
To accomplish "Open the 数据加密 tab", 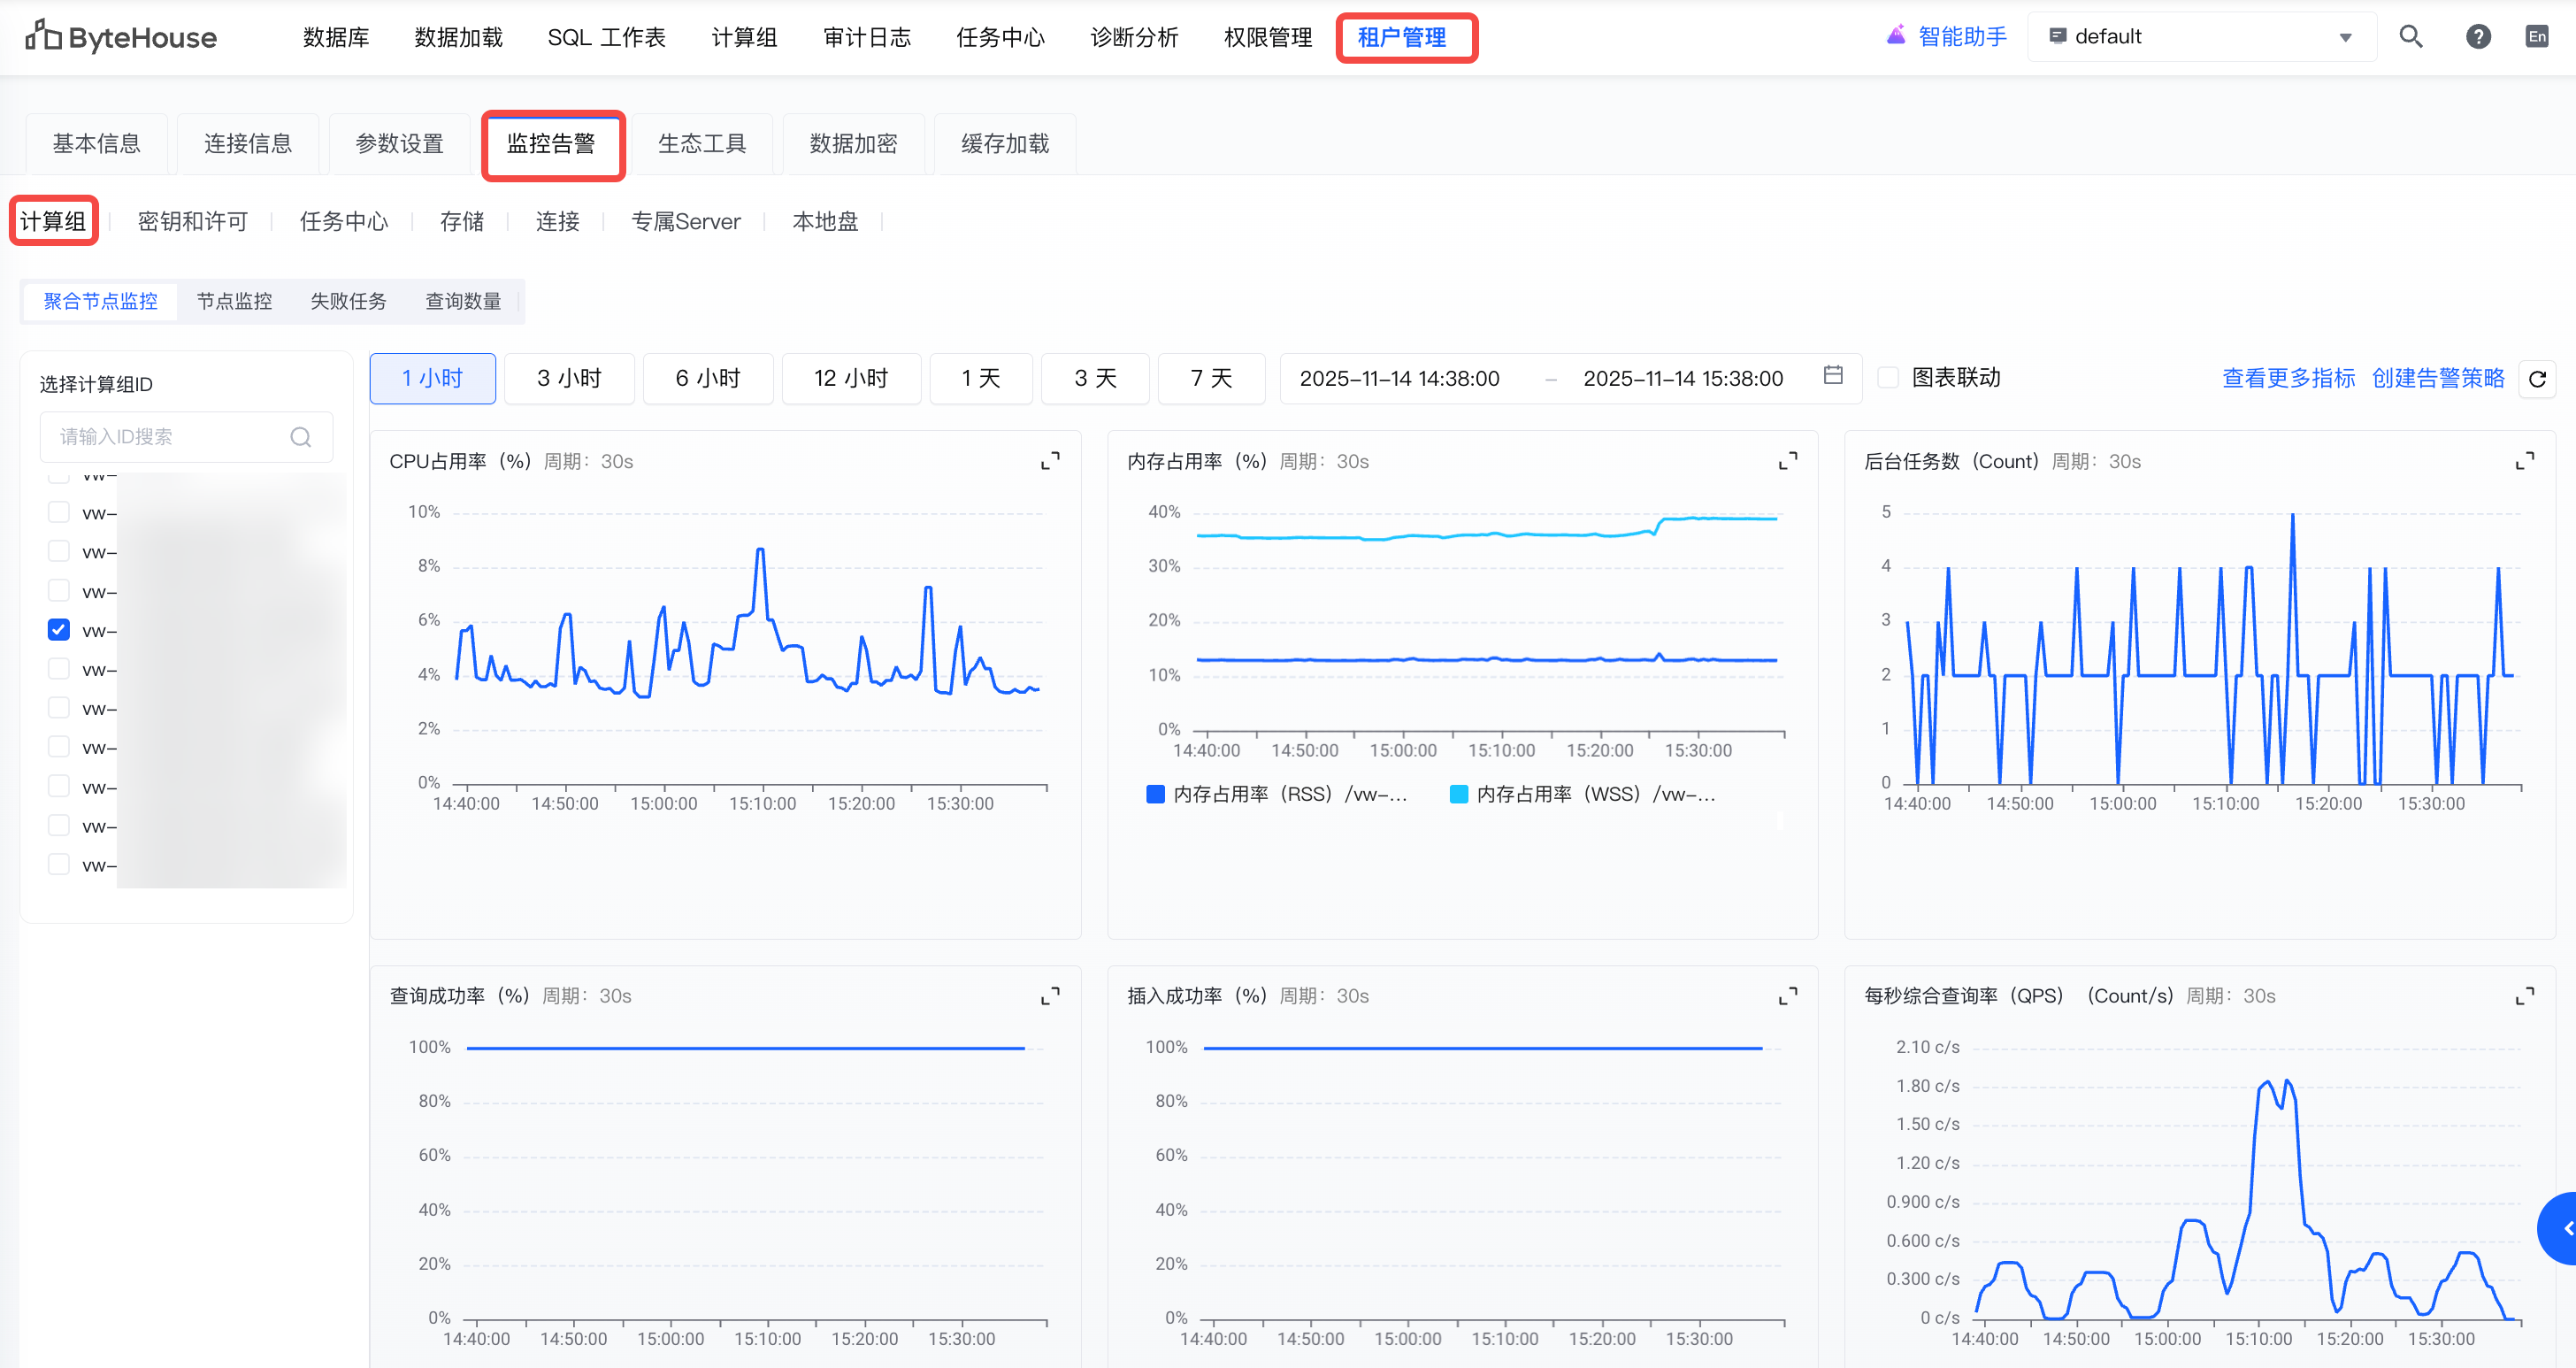I will tap(853, 144).
